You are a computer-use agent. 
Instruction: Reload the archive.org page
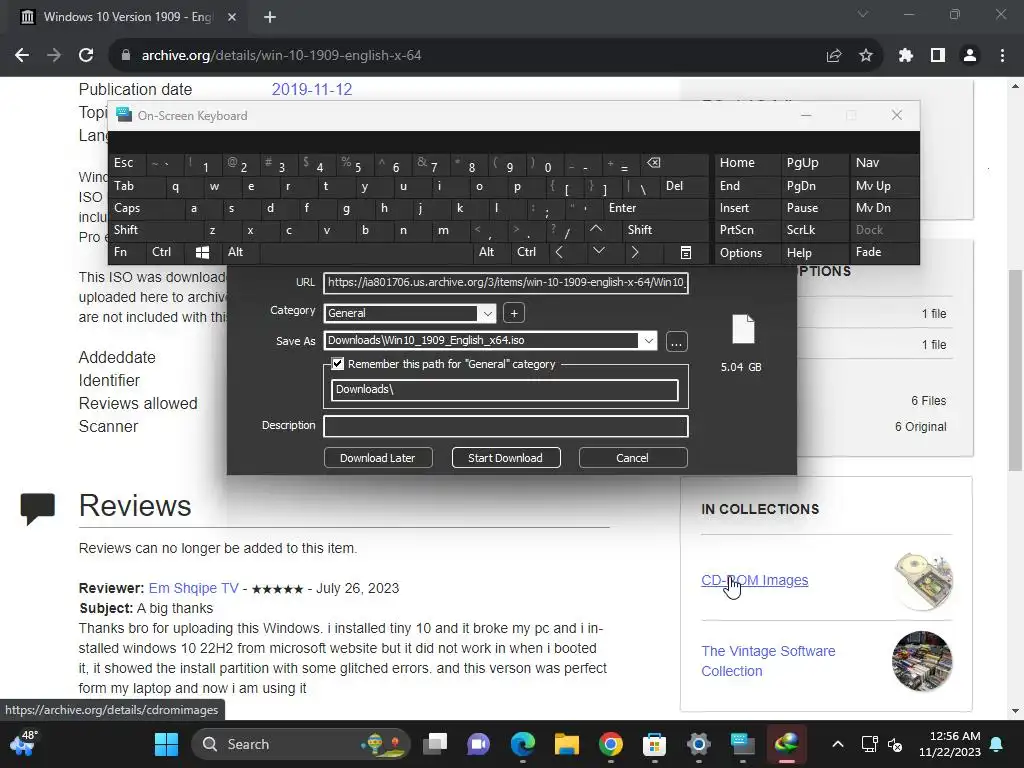point(86,56)
